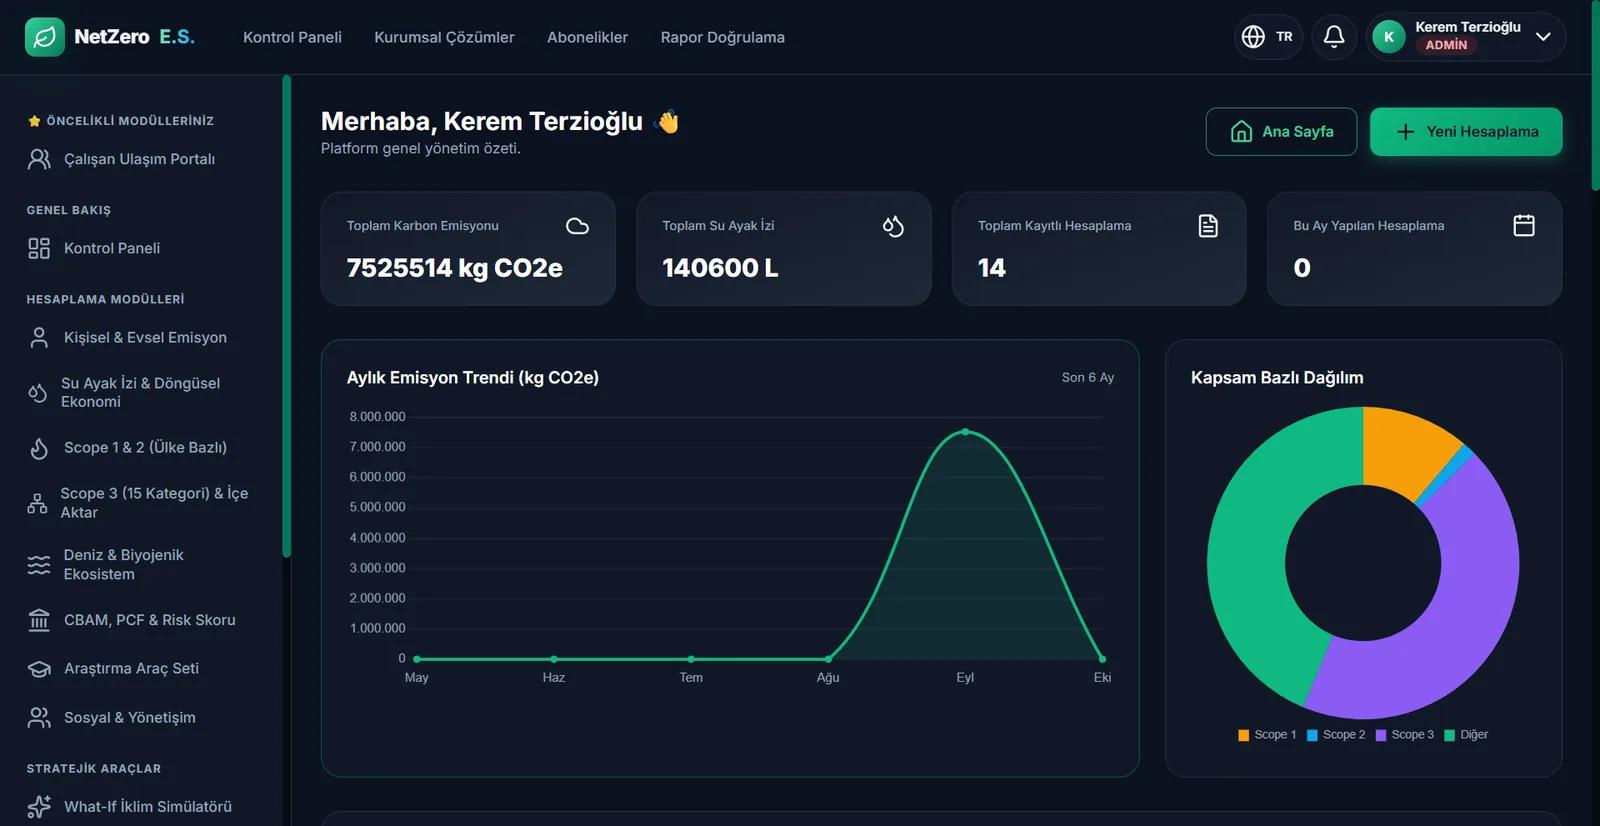
Task: Click the globe language icon
Action: click(1253, 37)
